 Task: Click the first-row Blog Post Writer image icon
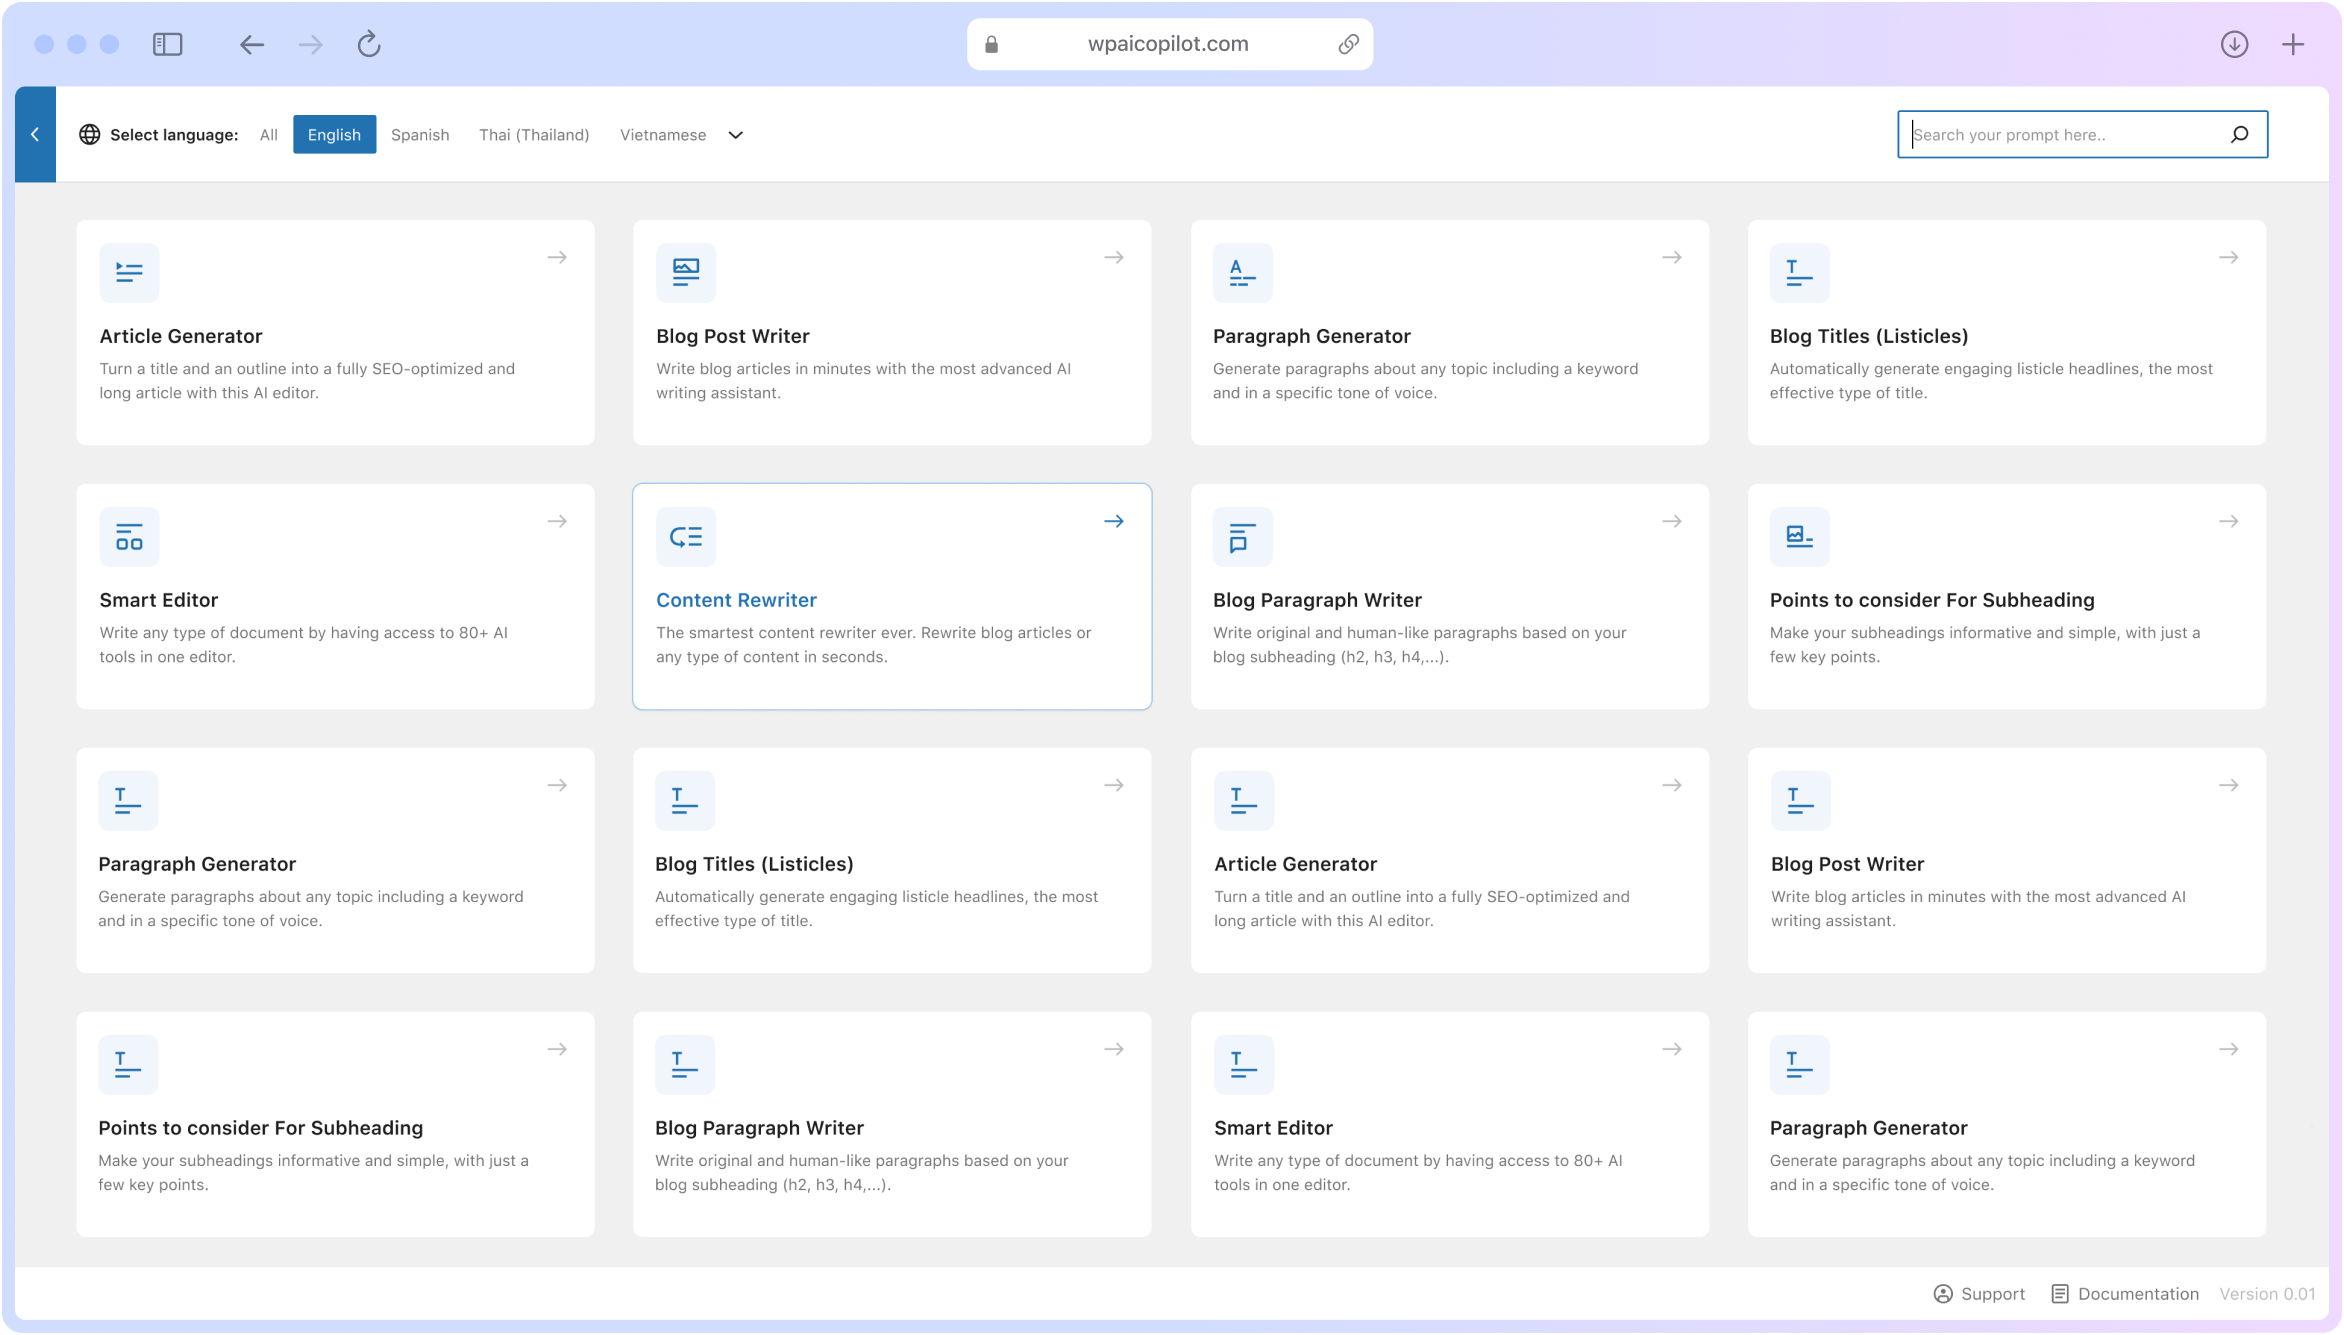click(x=686, y=272)
